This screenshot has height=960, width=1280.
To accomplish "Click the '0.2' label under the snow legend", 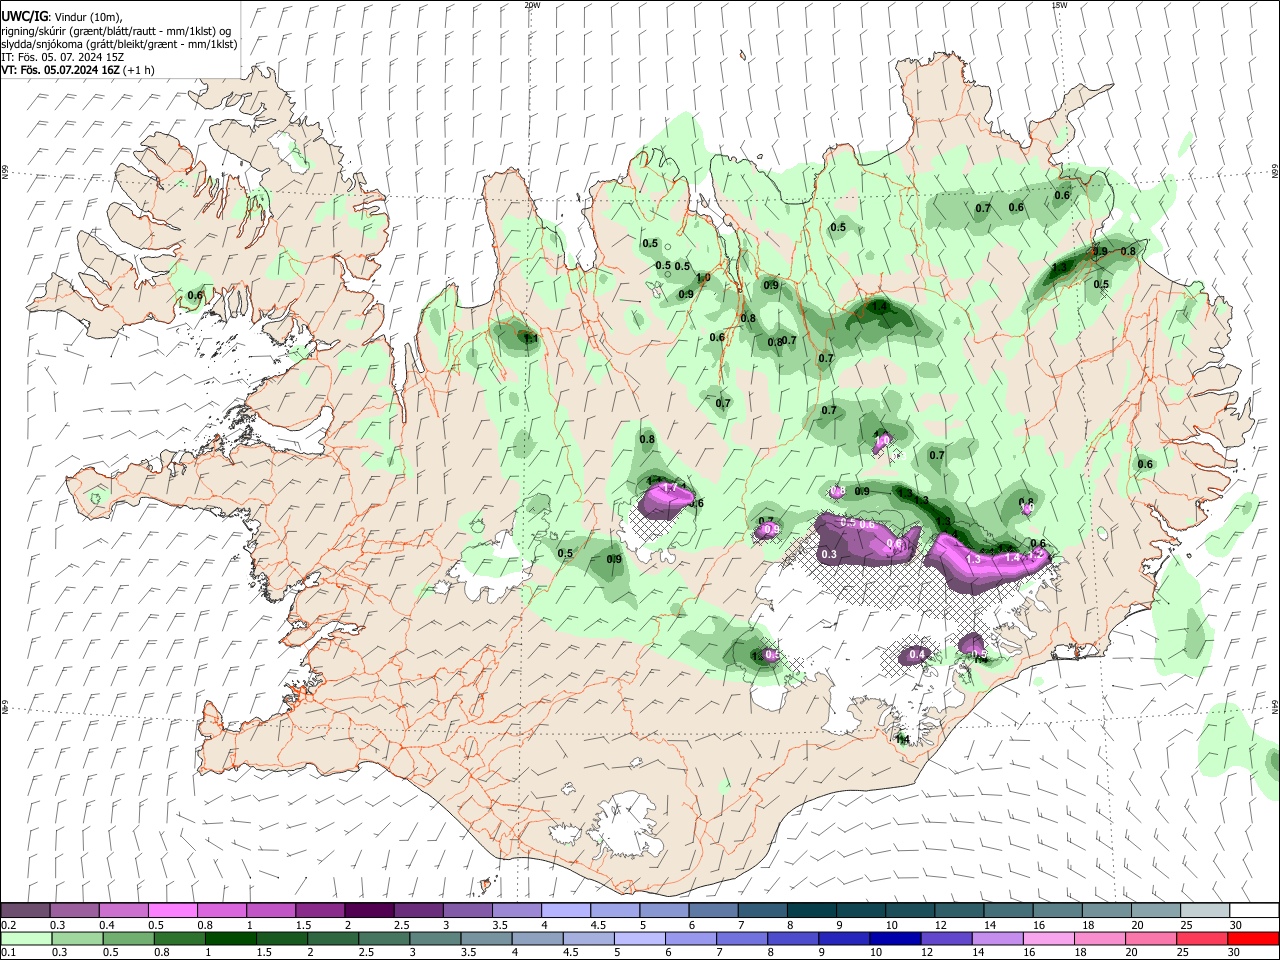I will 9,925.
